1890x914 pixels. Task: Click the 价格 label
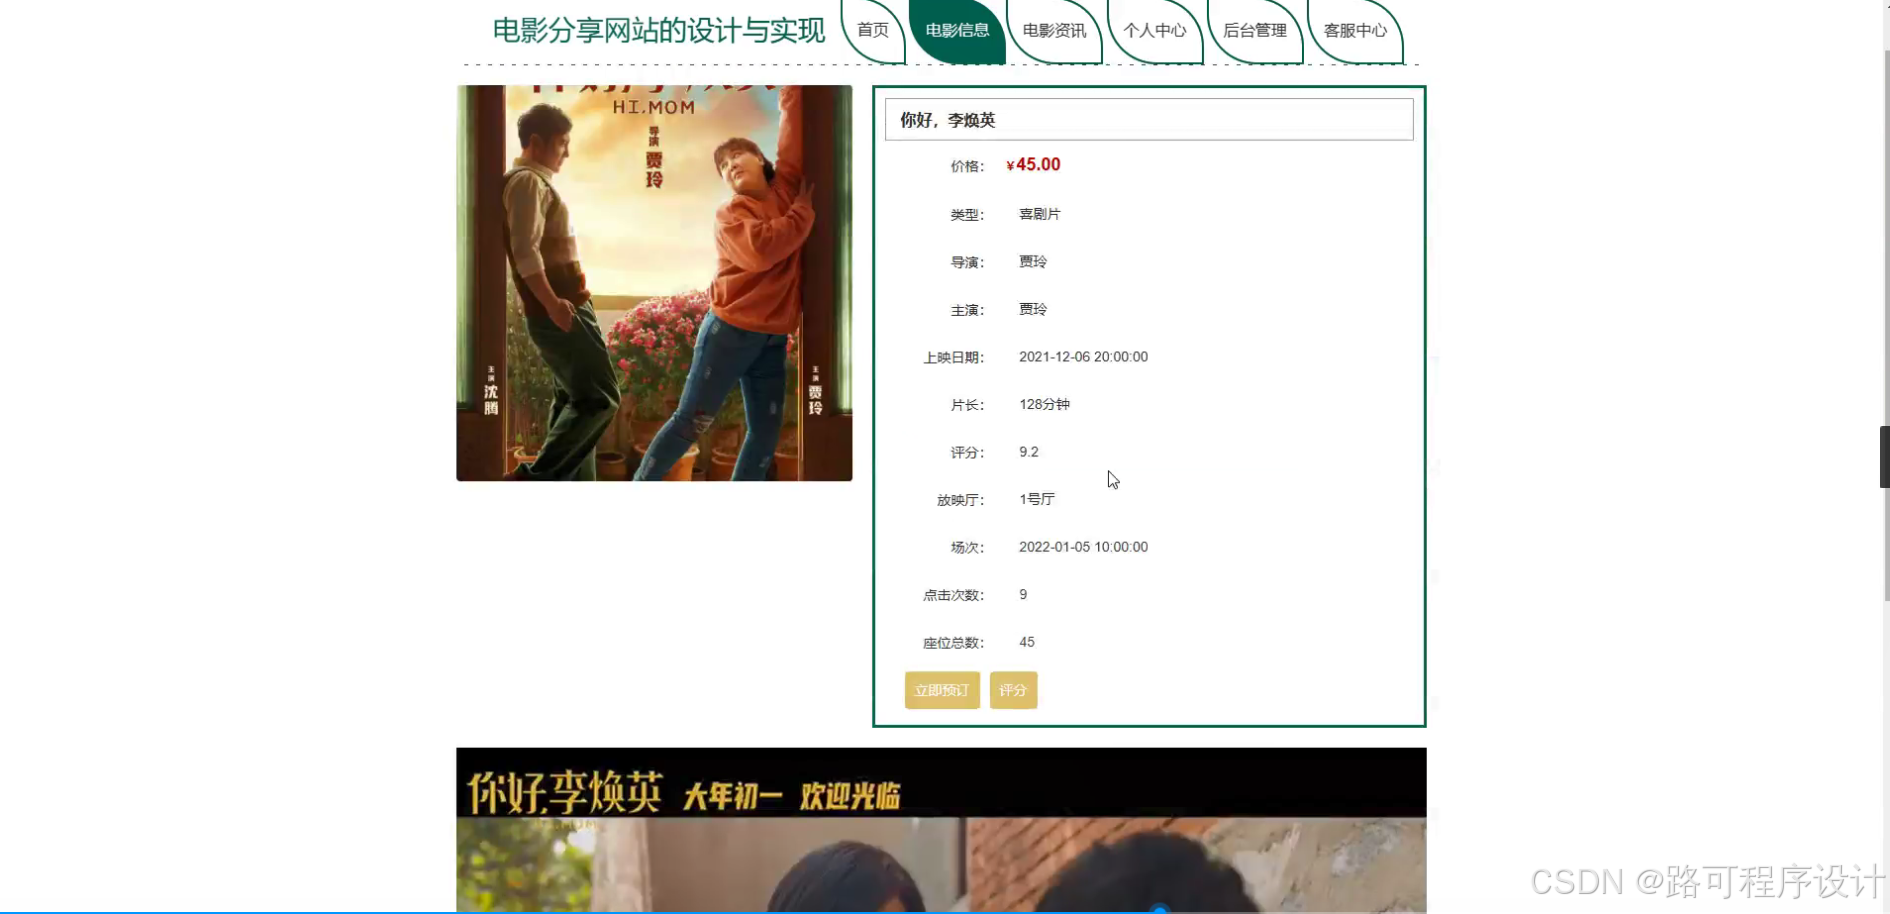[x=967, y=167]
